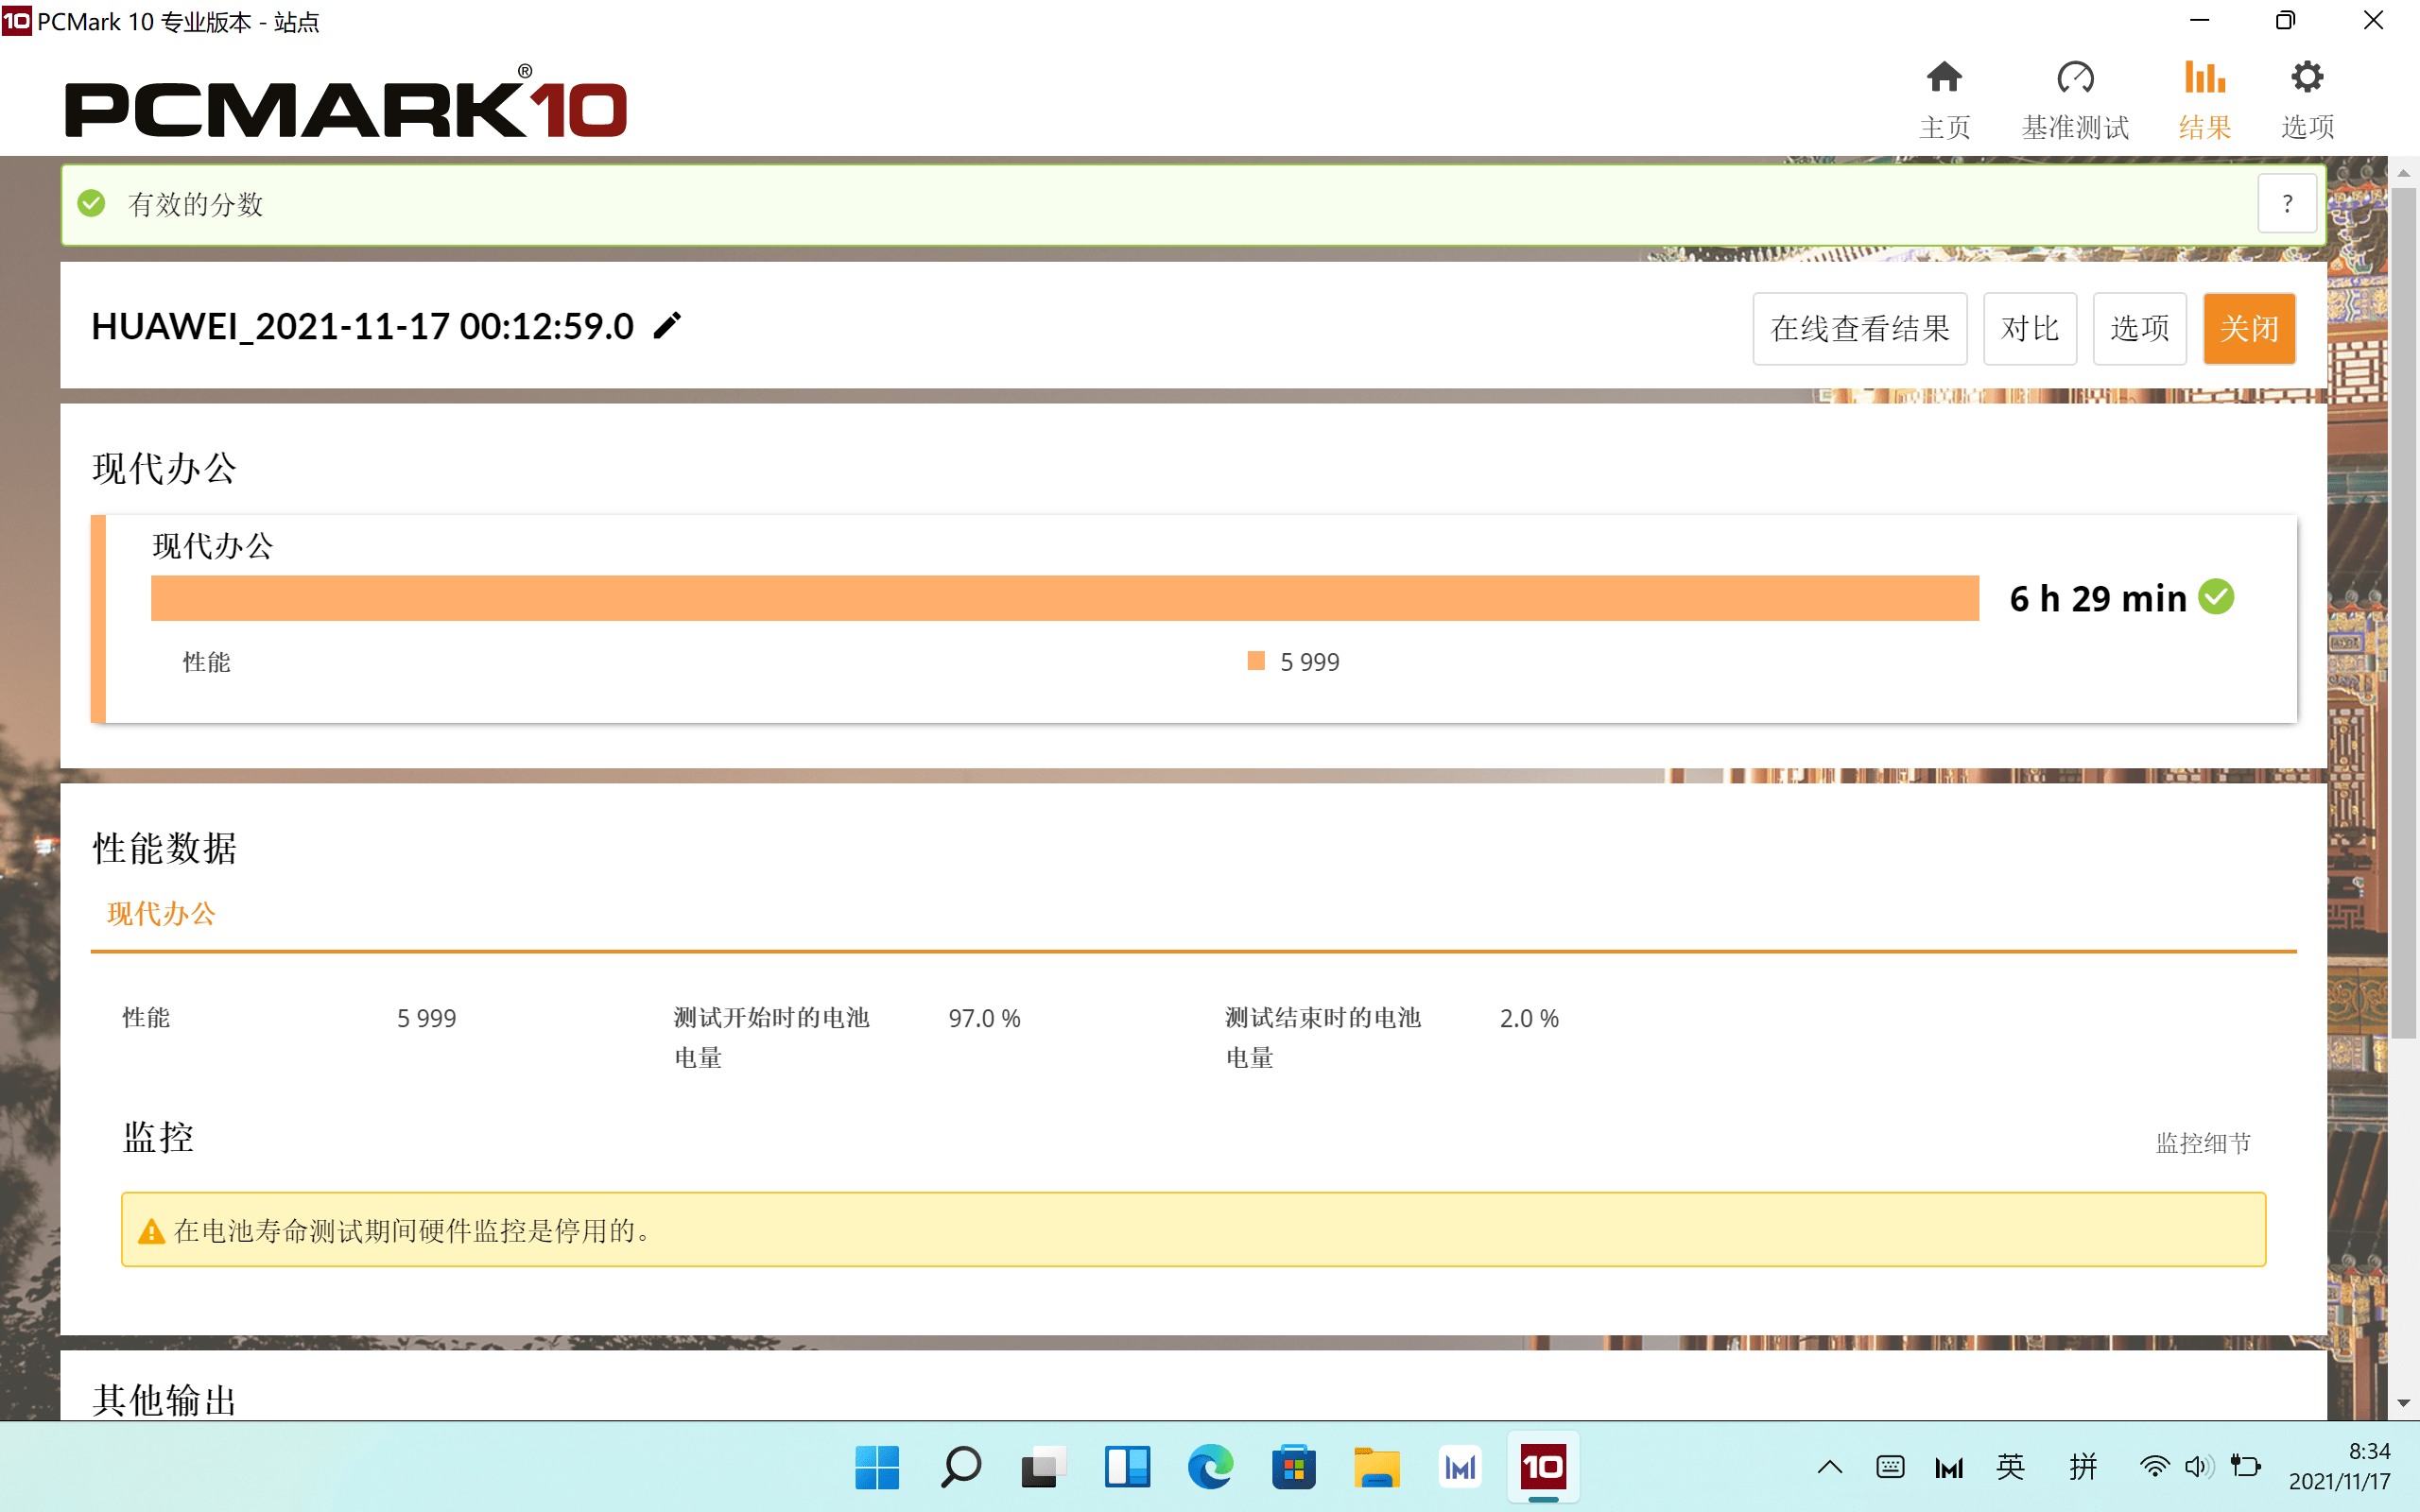Click the title HUAWEI_2021-11-17 00:12:59.0
Image resolution: width=2420 pixels, height=1512 pixels.
pyautogui.click(x=362, y=326)
